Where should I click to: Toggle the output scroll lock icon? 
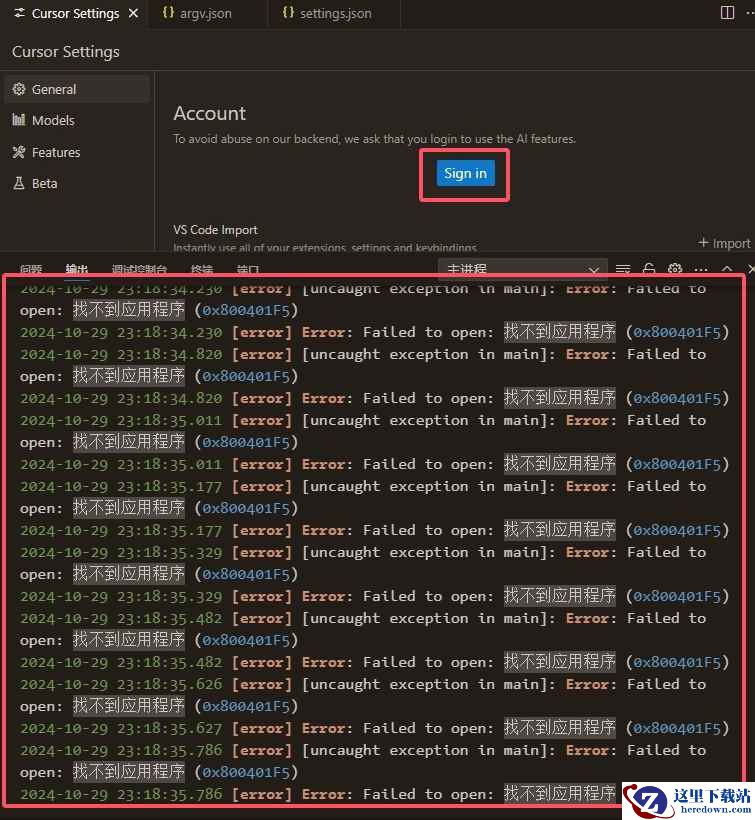[x=649, y=269]
